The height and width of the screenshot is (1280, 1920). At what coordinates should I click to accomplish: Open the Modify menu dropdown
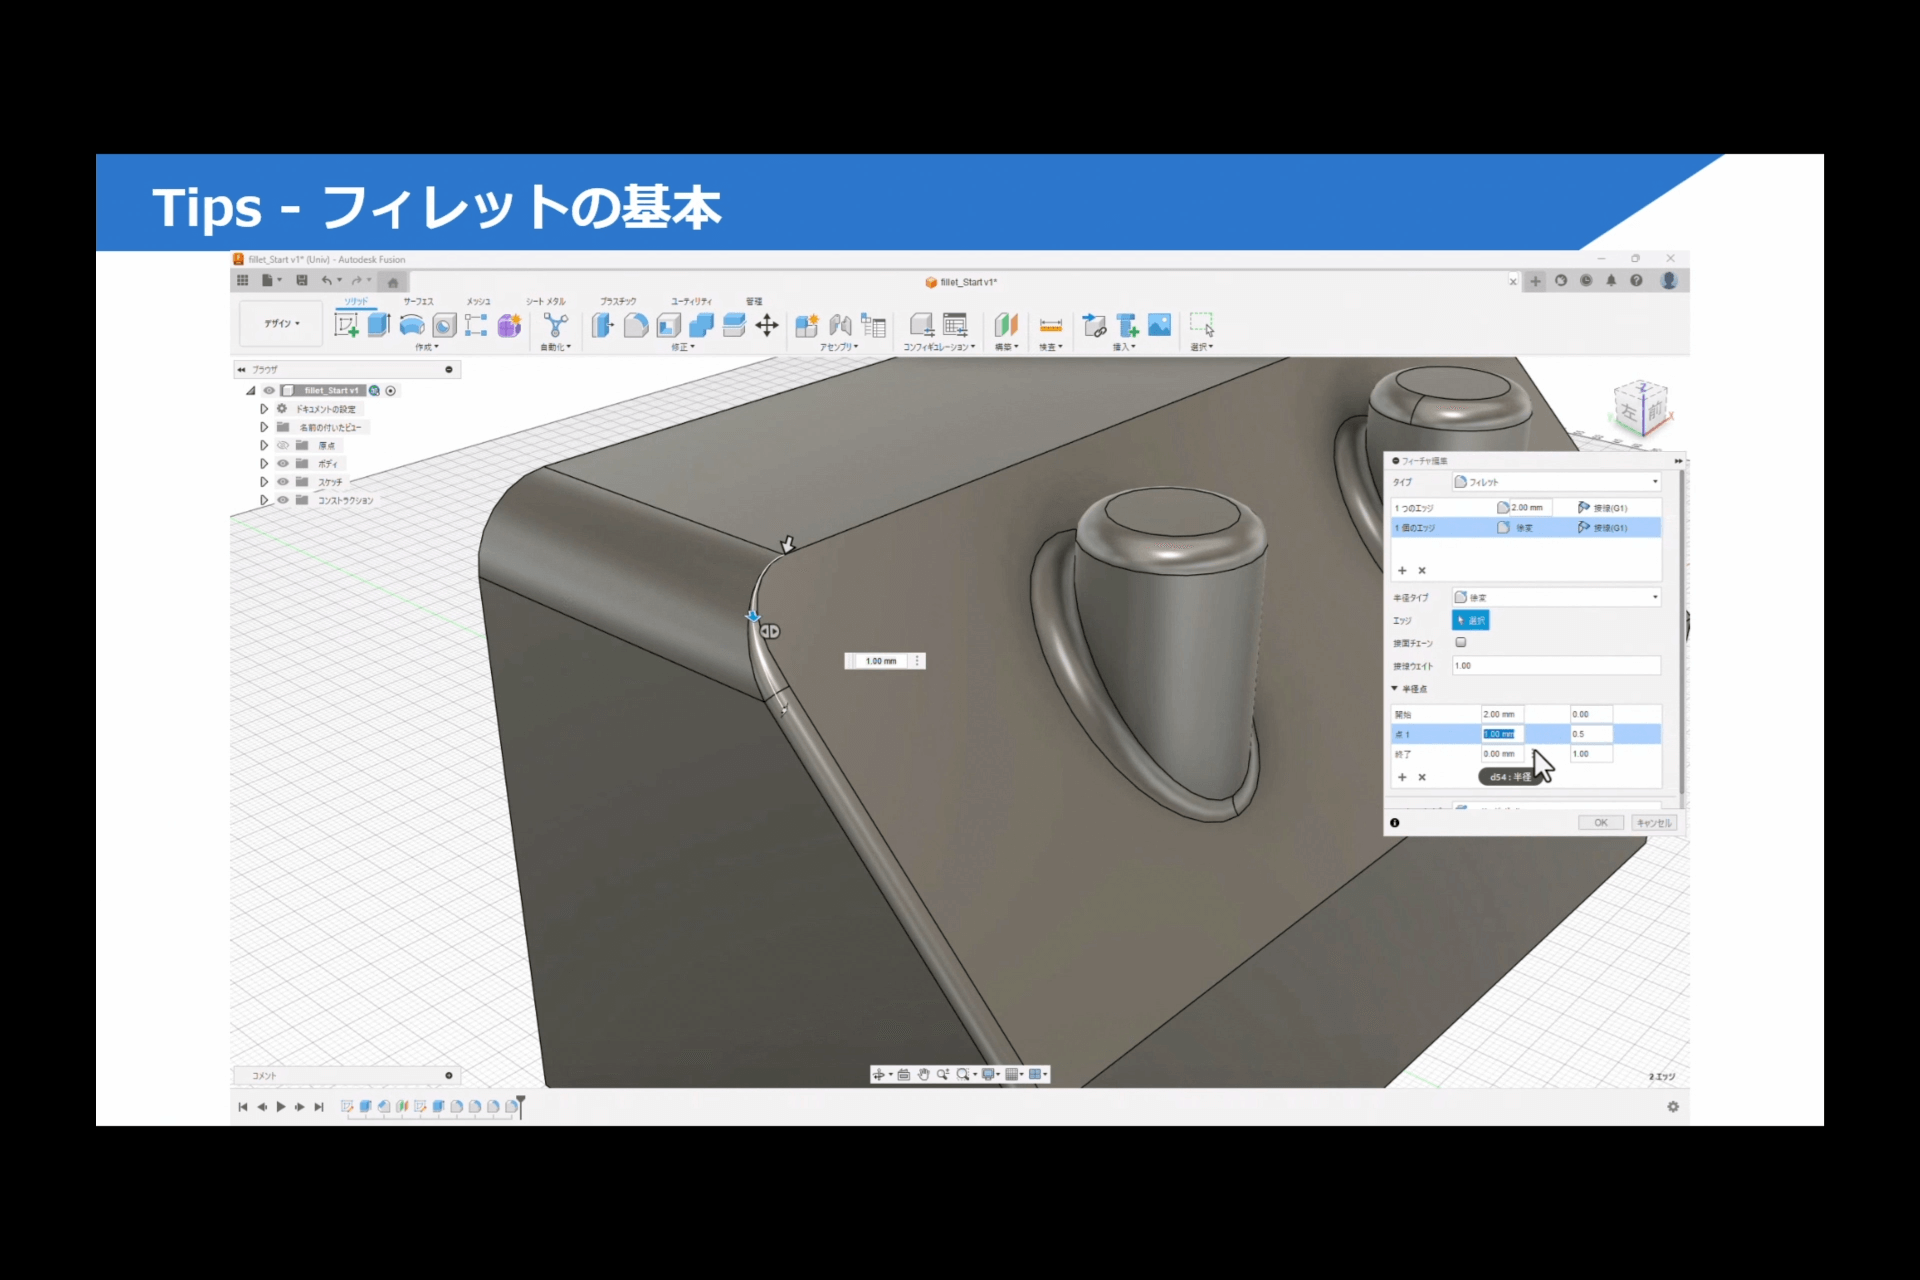683,347
